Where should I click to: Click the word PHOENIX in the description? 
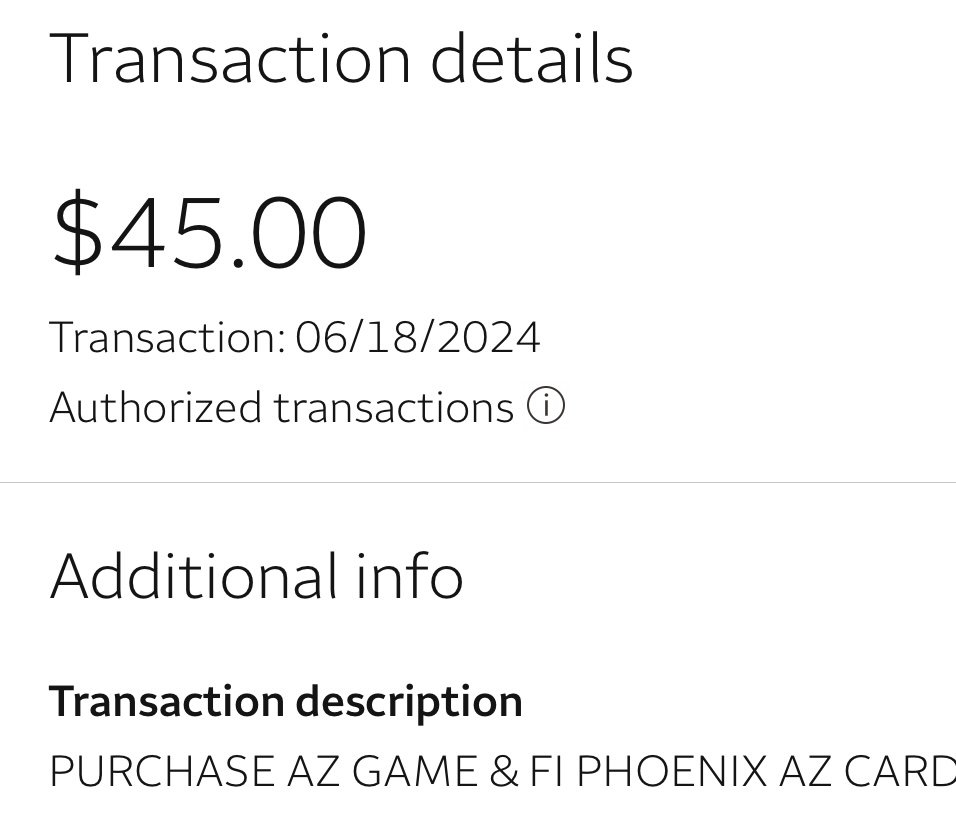point(672,771)
